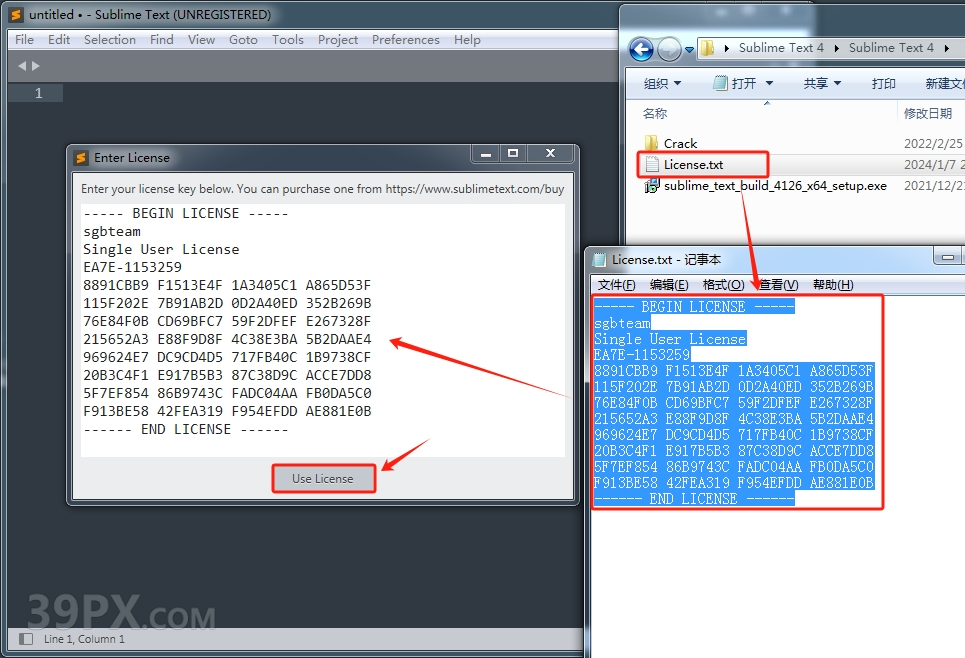Click the previous tab arrow in Sublime Text
This screenshot has height=658, width=965.
[22, 66]
